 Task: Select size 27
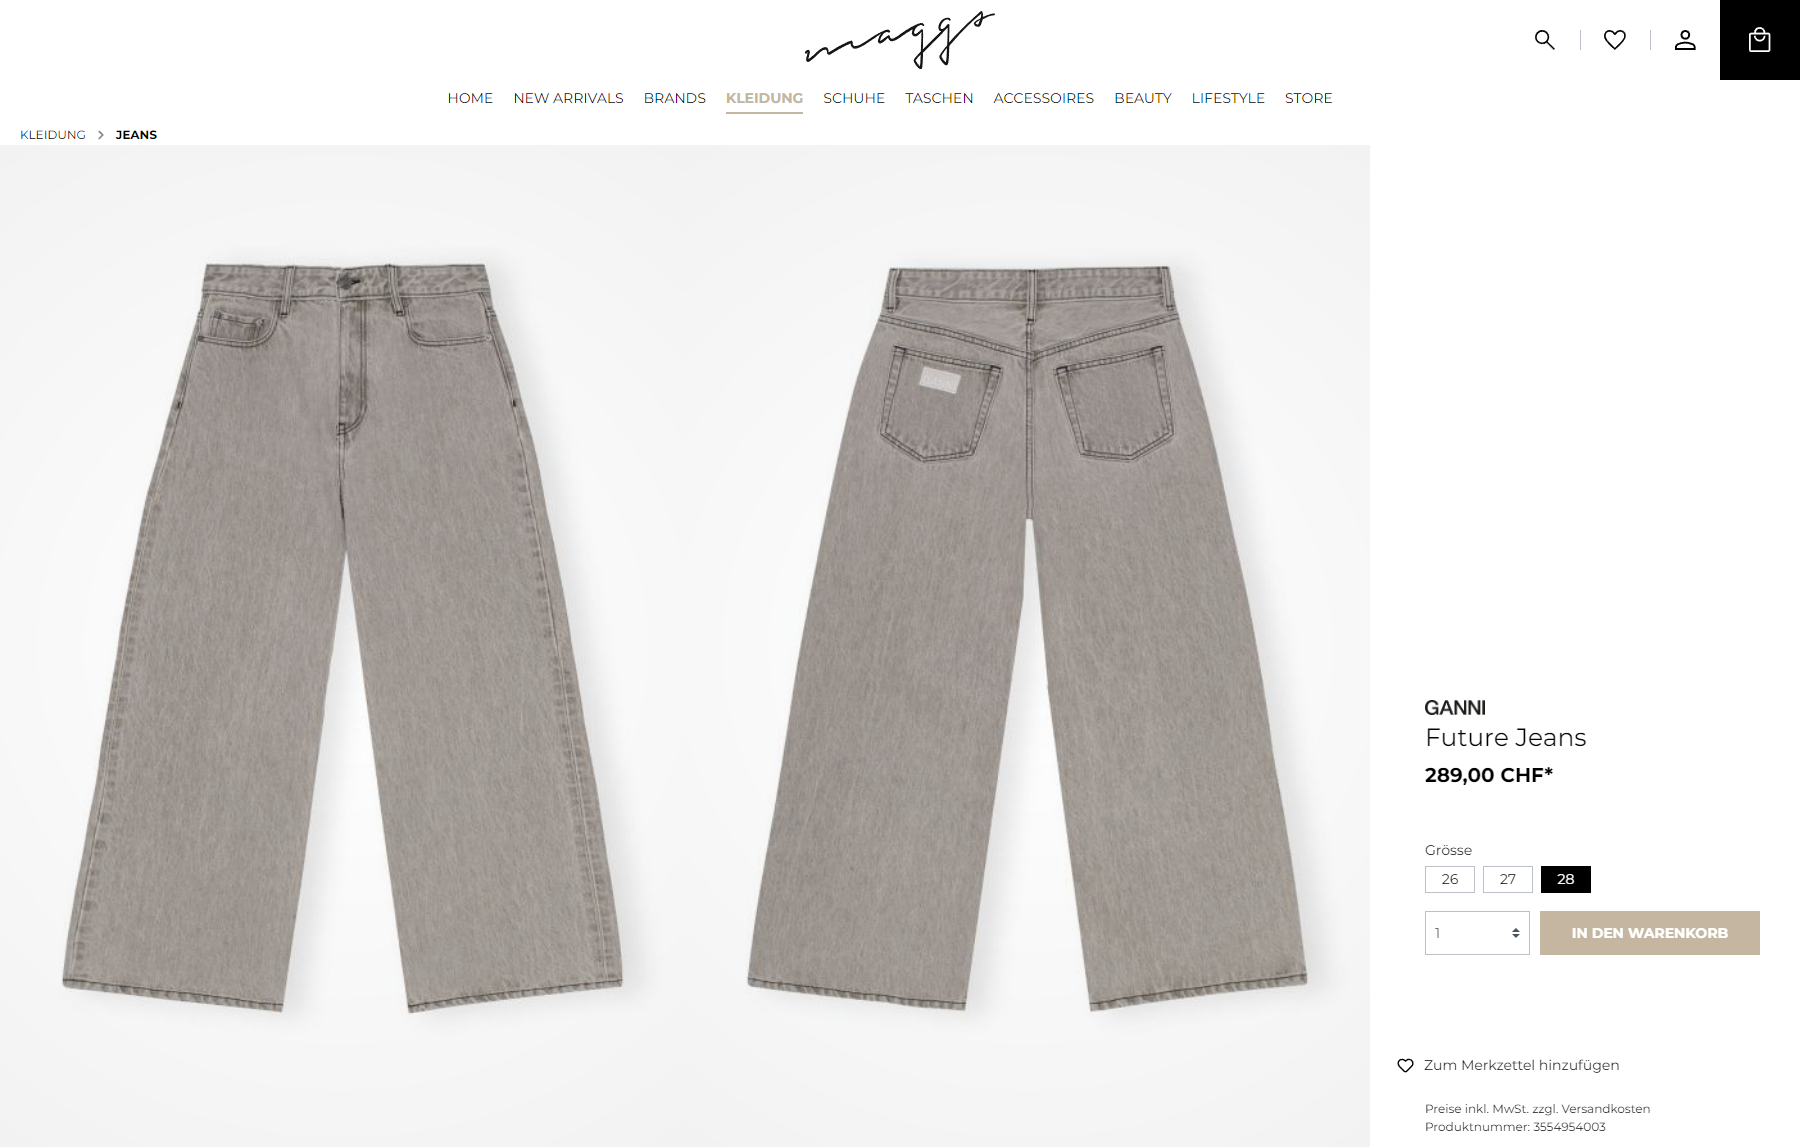(1507, 879)
